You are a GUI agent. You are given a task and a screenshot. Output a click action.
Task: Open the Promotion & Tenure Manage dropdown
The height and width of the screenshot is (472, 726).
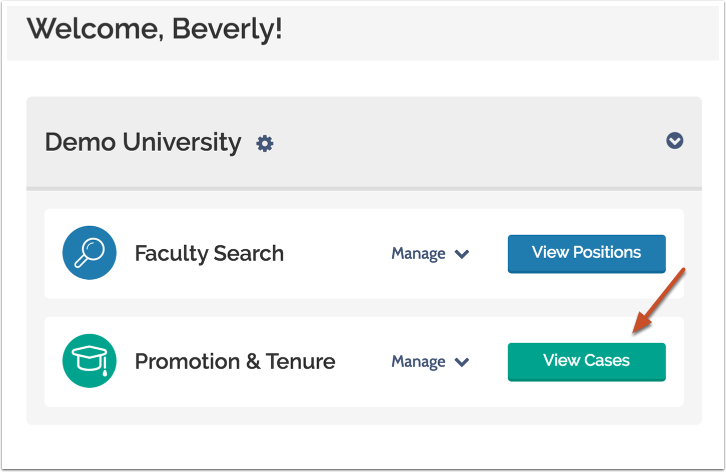coord(430,361)
